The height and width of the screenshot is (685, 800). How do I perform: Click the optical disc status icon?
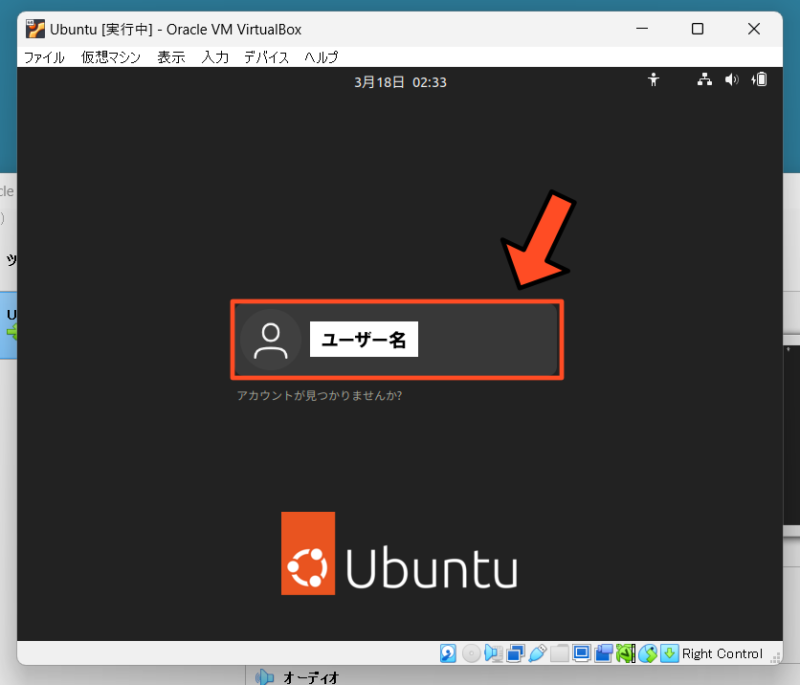pos(471,653)
